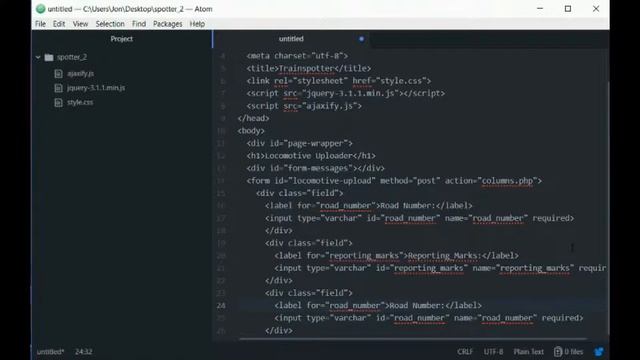Open the Edit menu

click(x=59, y=24)
